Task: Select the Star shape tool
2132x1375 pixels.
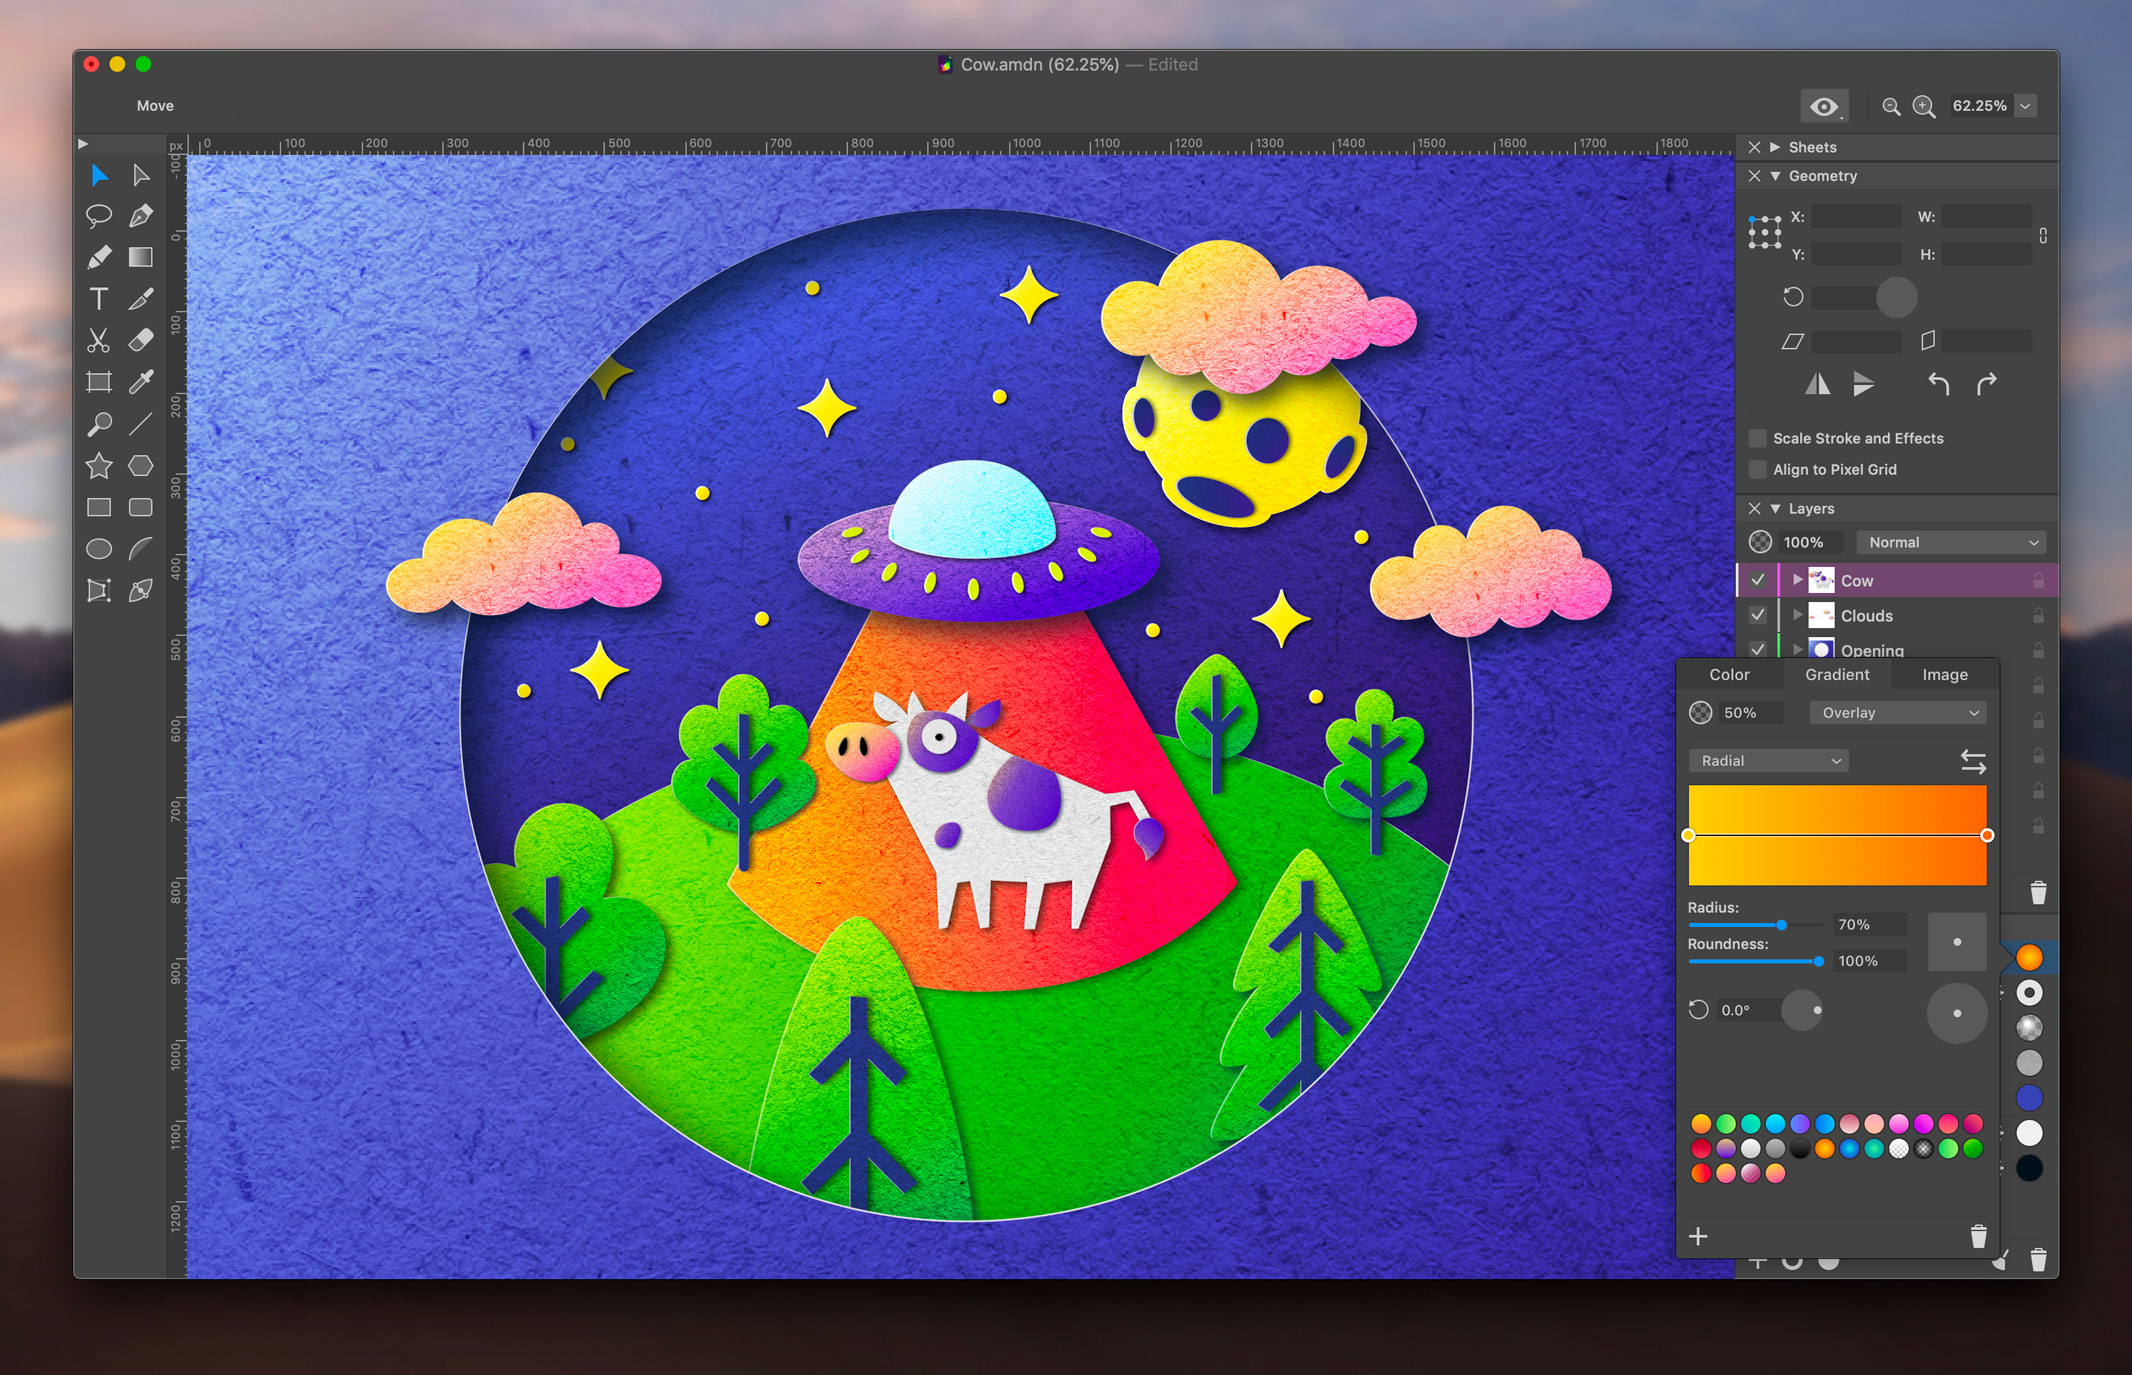Action: click(98, 466)
